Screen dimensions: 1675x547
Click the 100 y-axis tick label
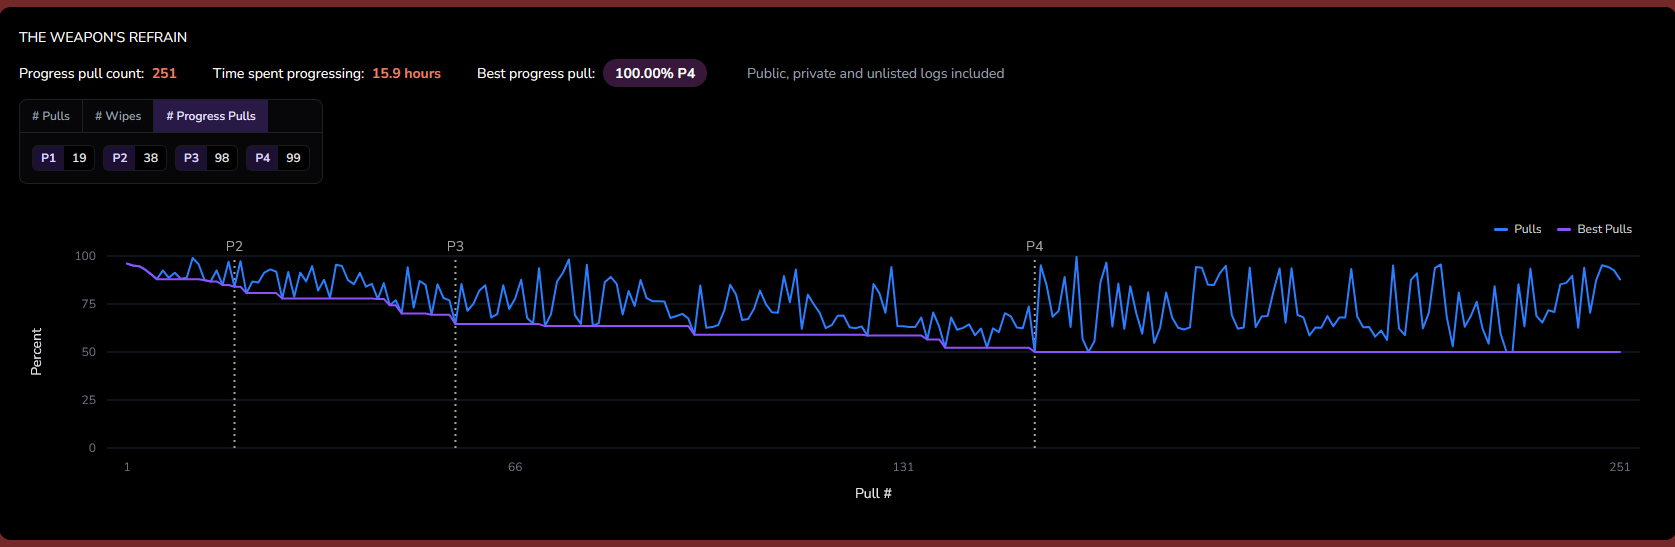86,256
